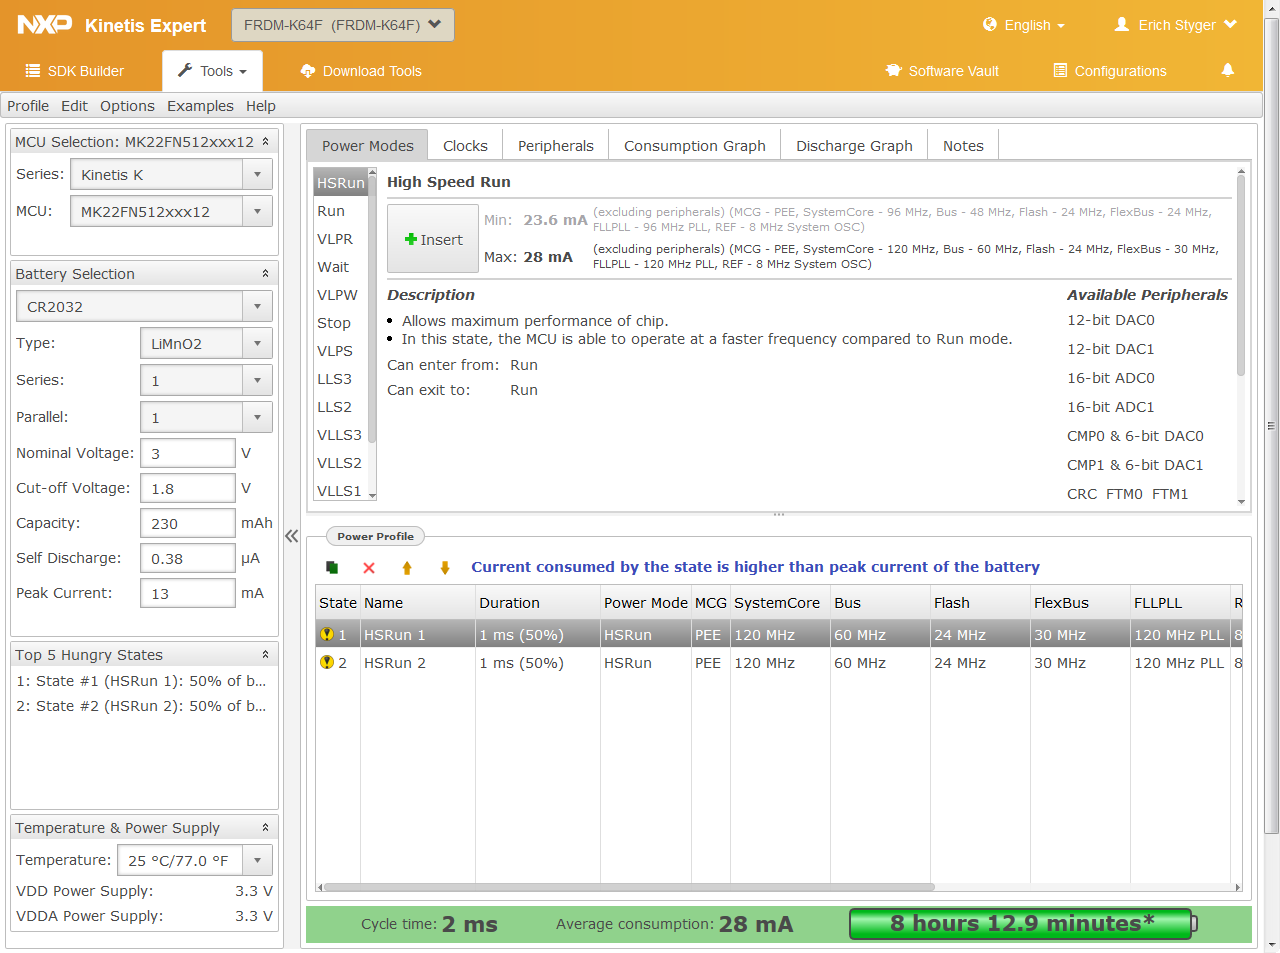The height and width of the screenshot is (953, 1280).
Task: Move state down with orange down arrow
Action: 445,568
